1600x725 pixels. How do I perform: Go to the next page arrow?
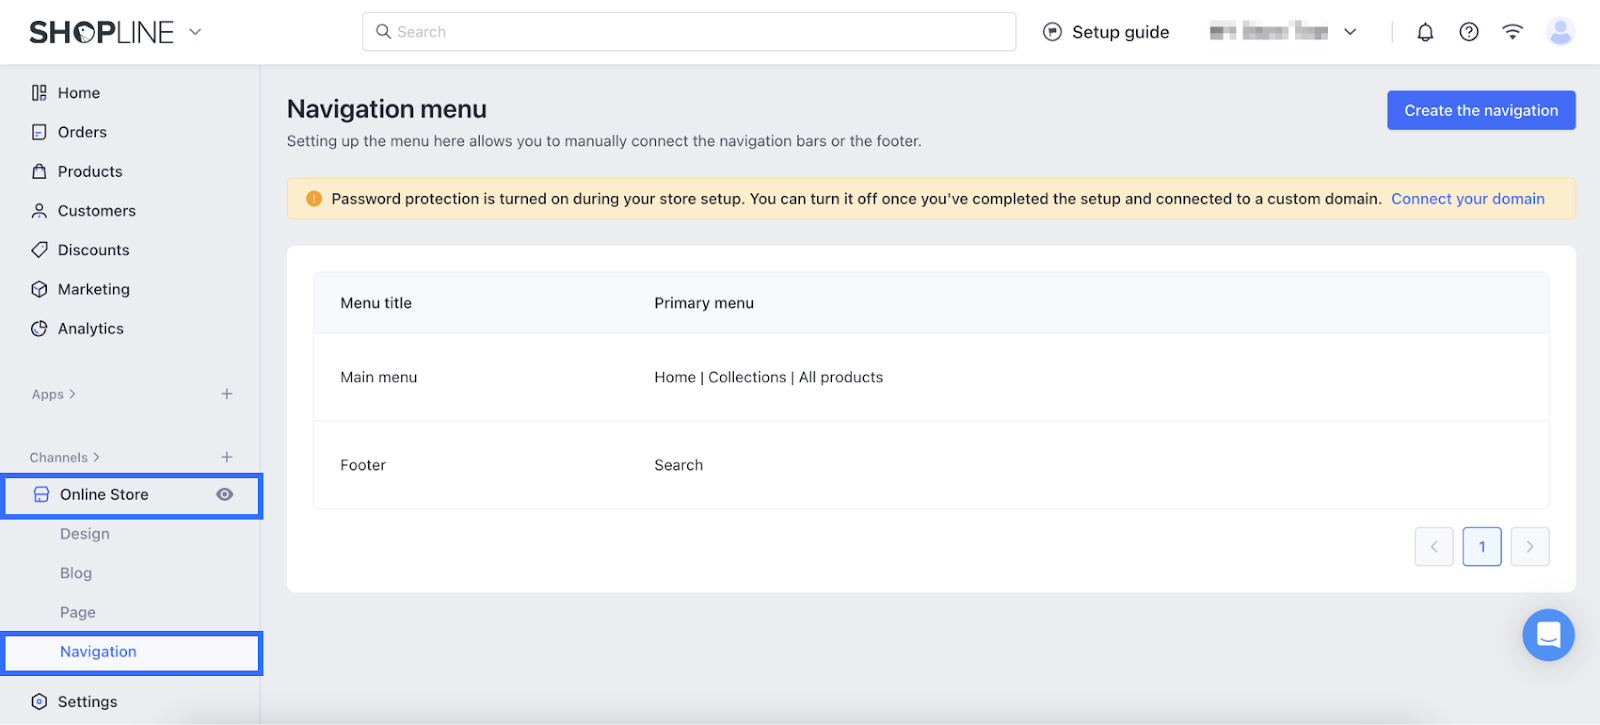[1530, 546]
